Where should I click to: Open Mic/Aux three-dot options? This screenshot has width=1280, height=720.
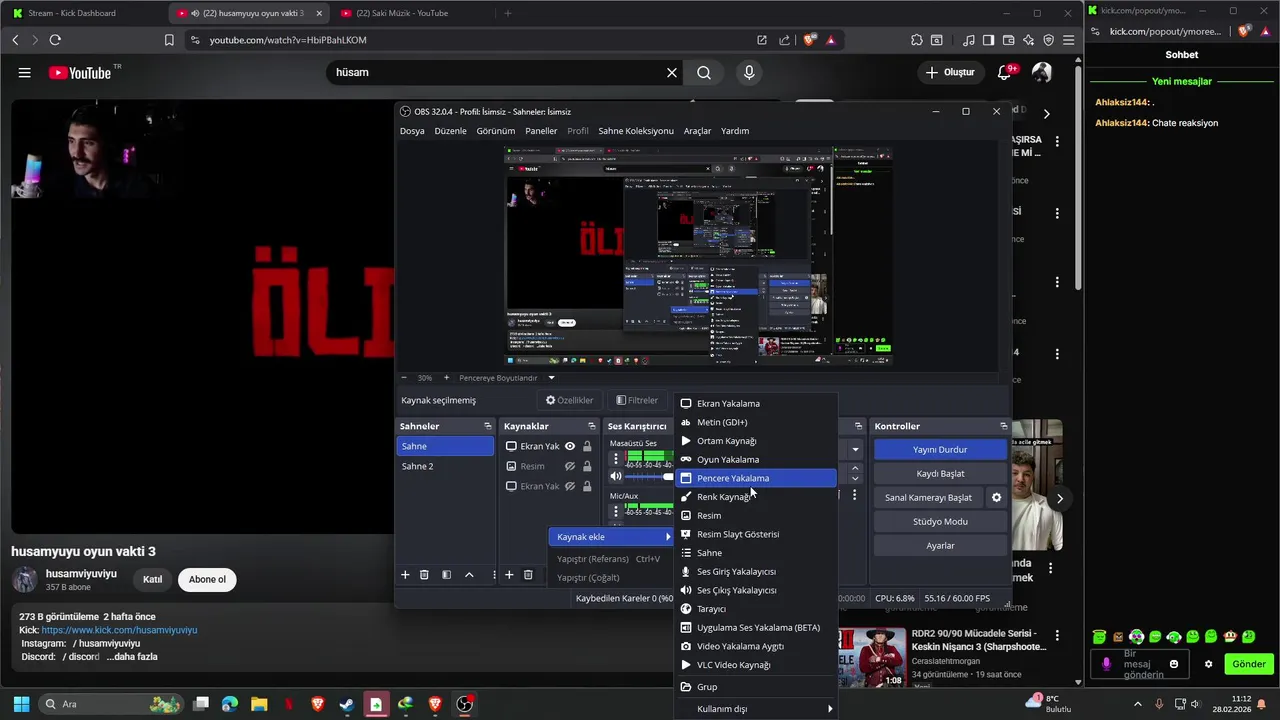(616, 512)
